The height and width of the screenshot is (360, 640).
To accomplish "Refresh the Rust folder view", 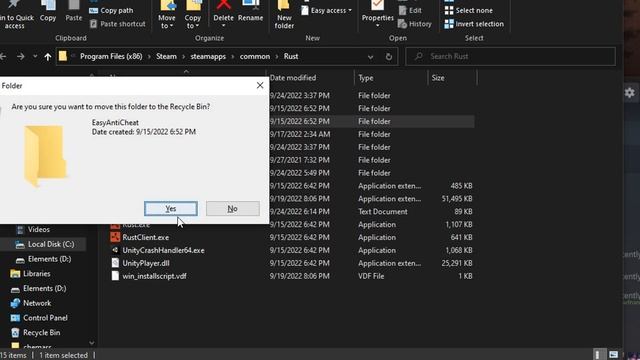I will (389, 57).
